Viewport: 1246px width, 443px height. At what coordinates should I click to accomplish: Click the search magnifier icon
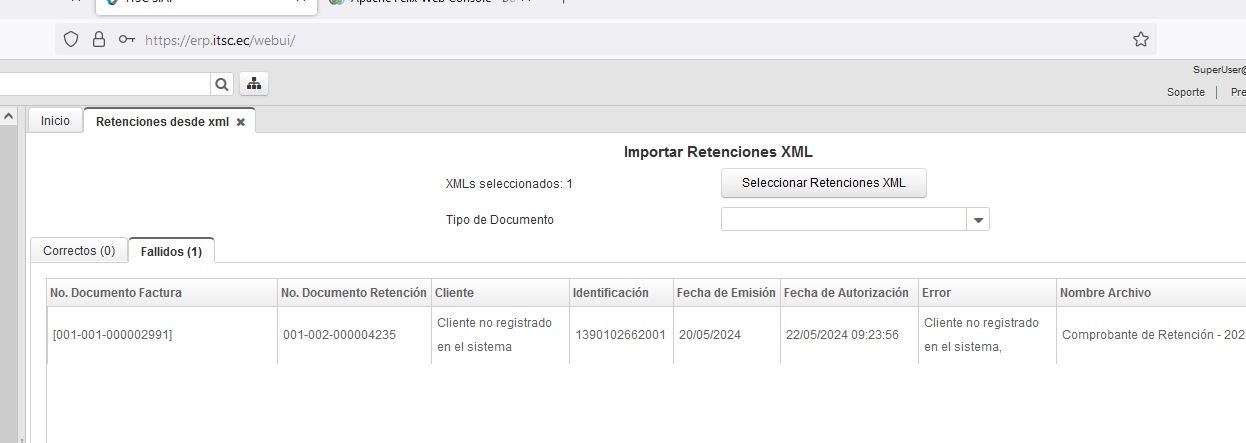(222, 84)
